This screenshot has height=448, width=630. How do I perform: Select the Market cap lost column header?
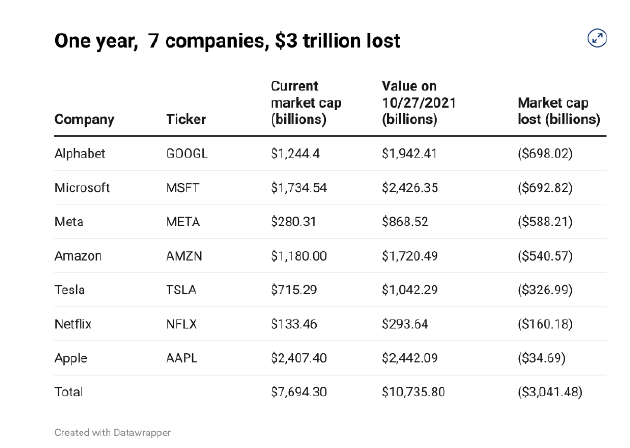pyautogui.click(x=558, y=111)
